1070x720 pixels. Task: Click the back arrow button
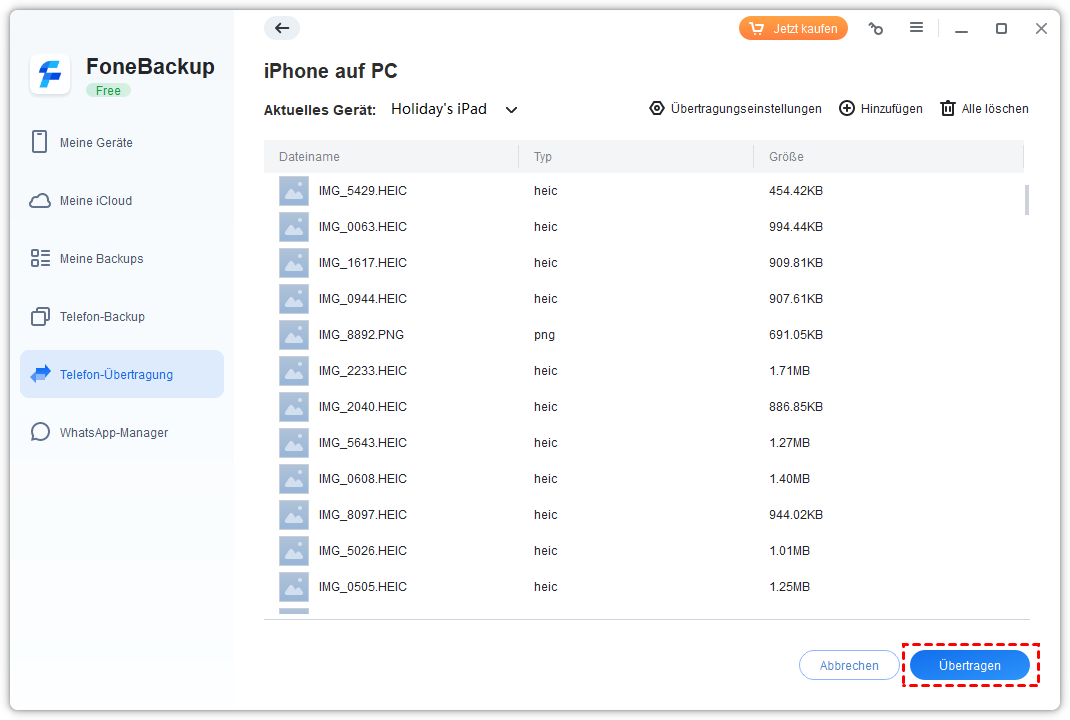pos(282,28)
